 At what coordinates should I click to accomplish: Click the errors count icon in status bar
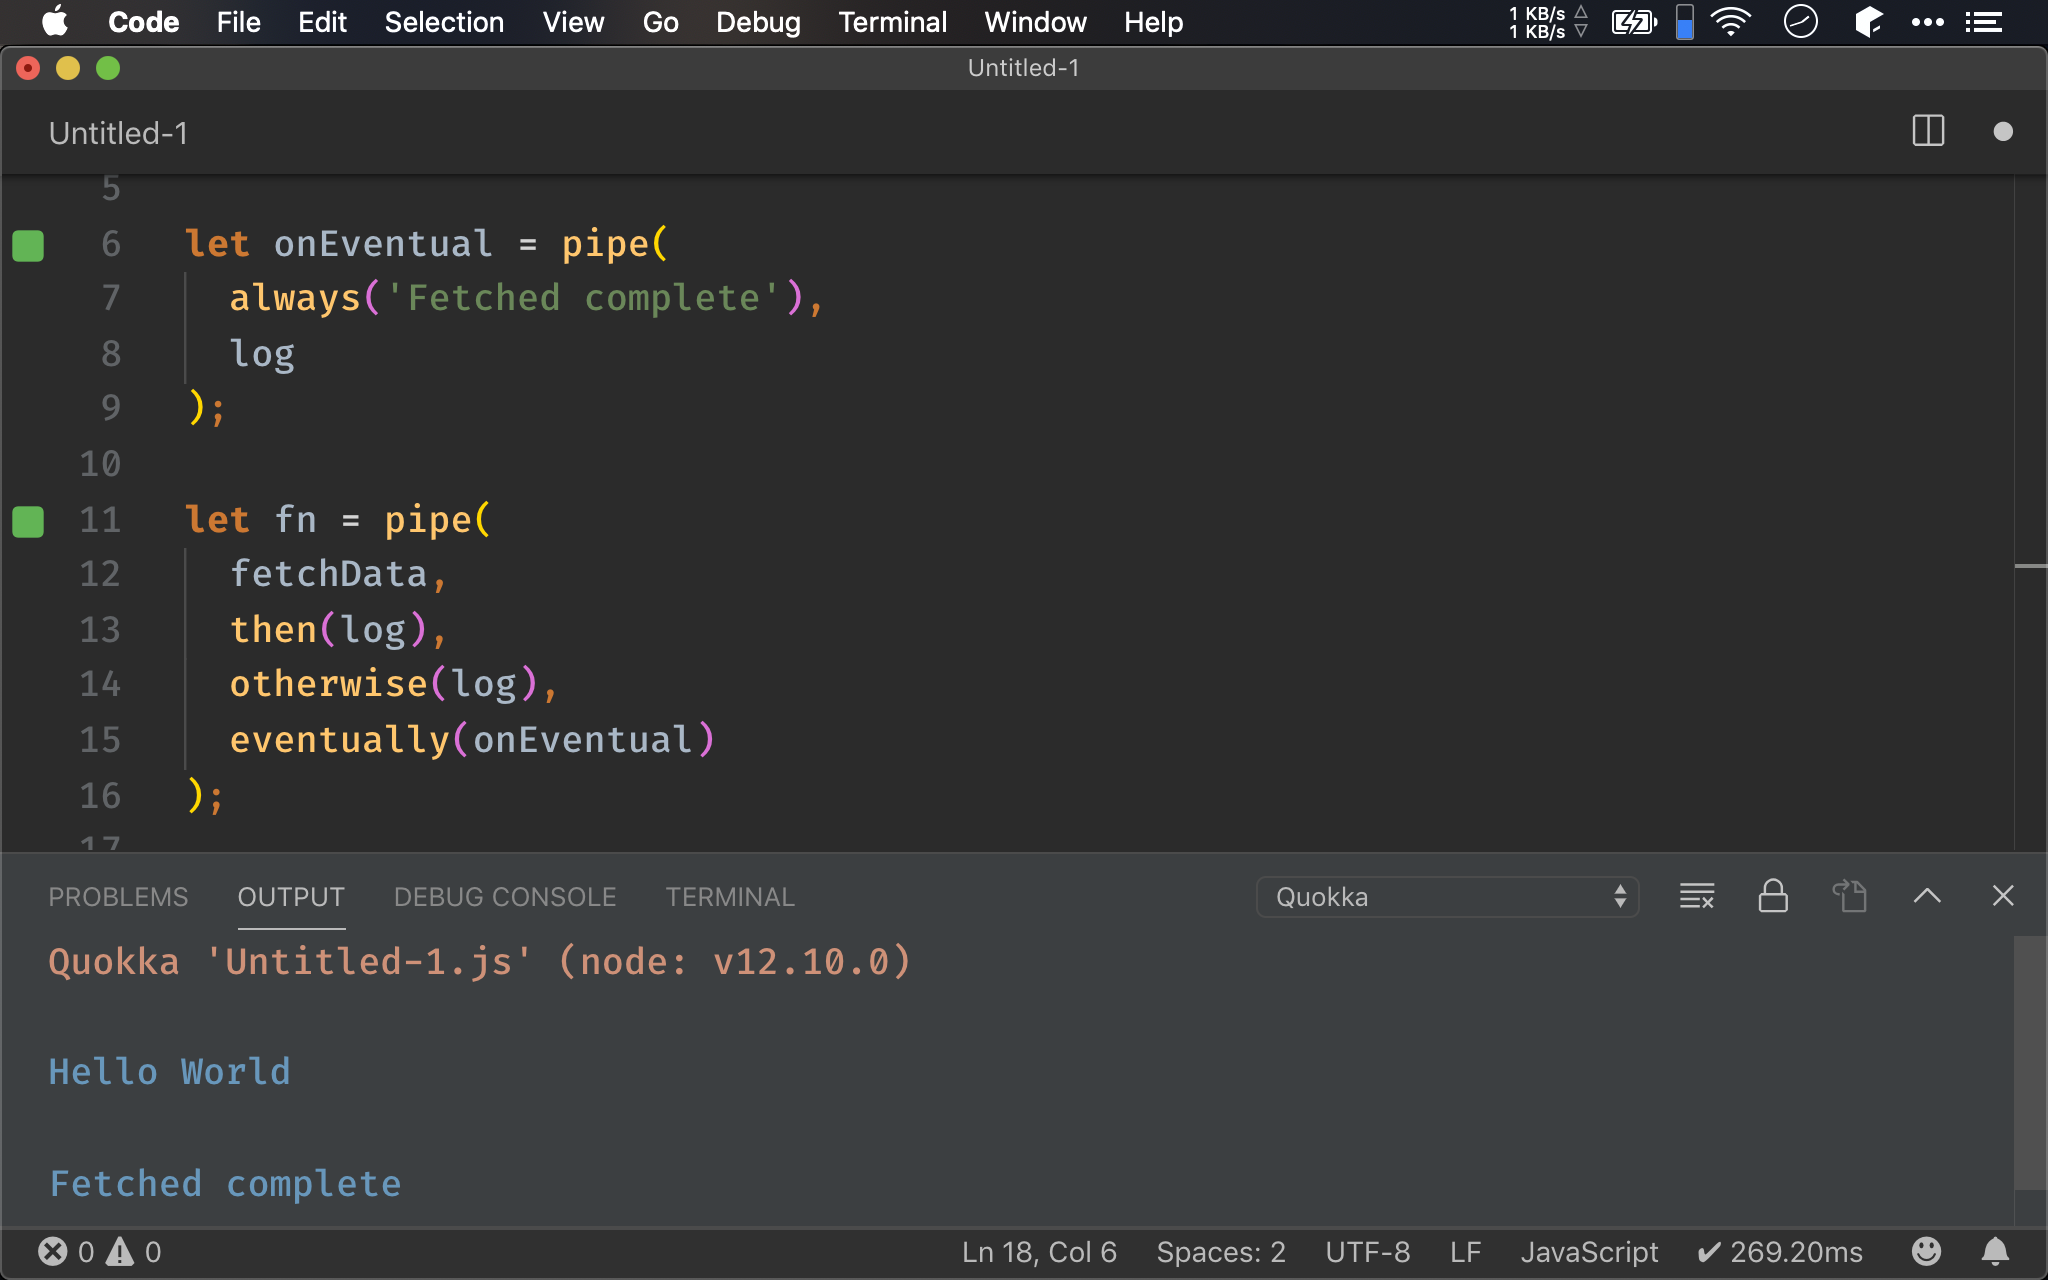pyautogui.click(x=53, y=1252)
